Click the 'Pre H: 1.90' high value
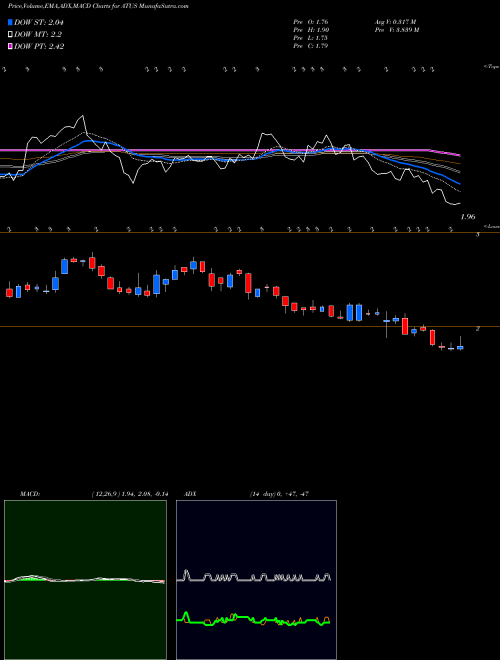This screenshot has height=660, width=500. 311,30
